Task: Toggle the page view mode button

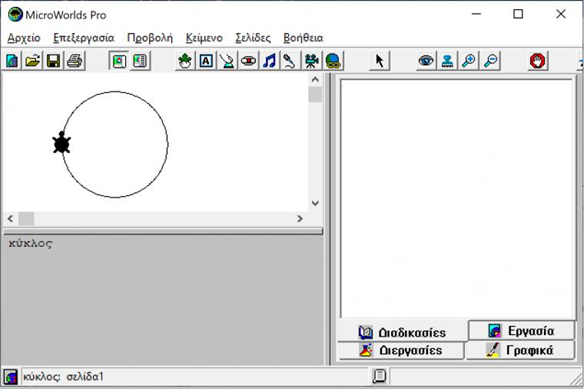Action: tap(119, 61)
